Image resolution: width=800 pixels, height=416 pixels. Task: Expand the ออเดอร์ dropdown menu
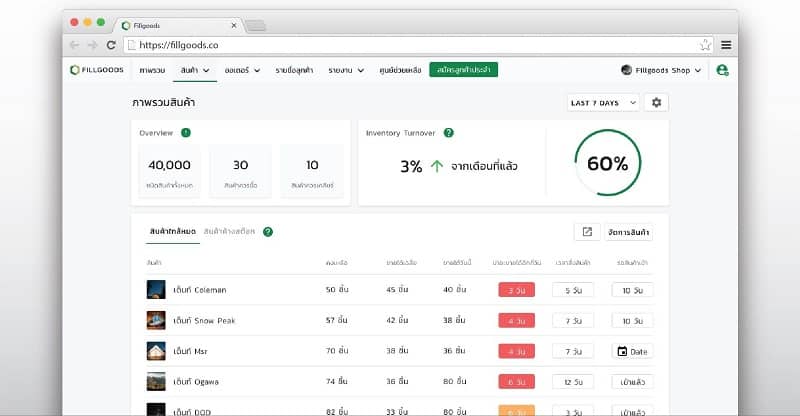[242, 70]
